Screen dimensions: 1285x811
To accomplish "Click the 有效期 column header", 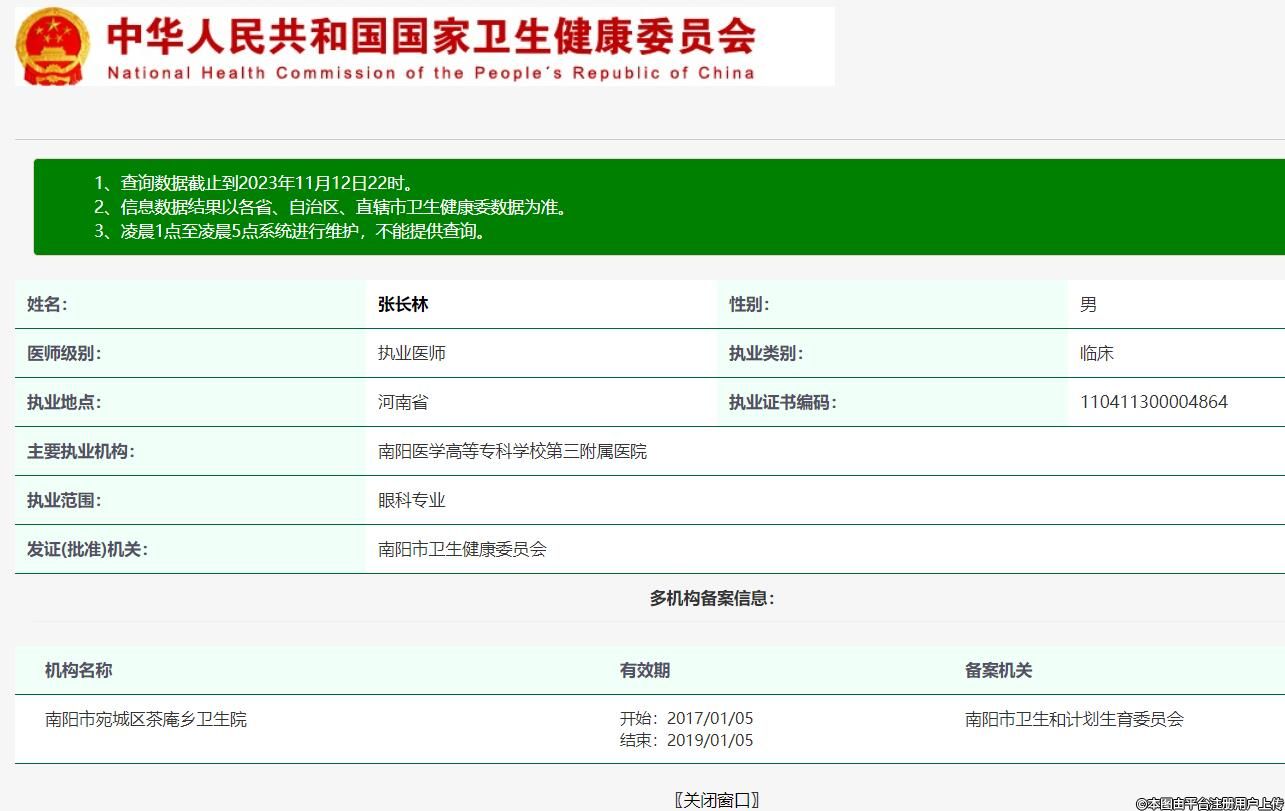I will (645, 670).
